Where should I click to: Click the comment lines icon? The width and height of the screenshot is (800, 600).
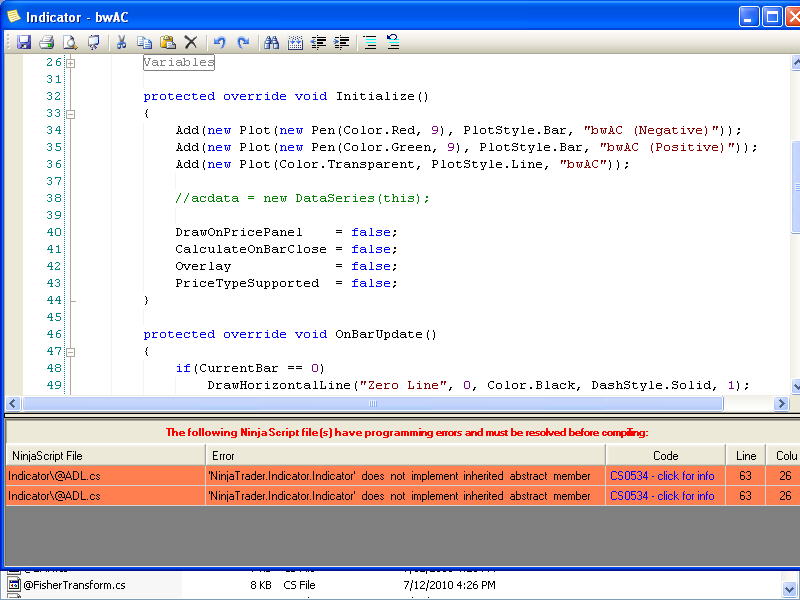(370, 42)
